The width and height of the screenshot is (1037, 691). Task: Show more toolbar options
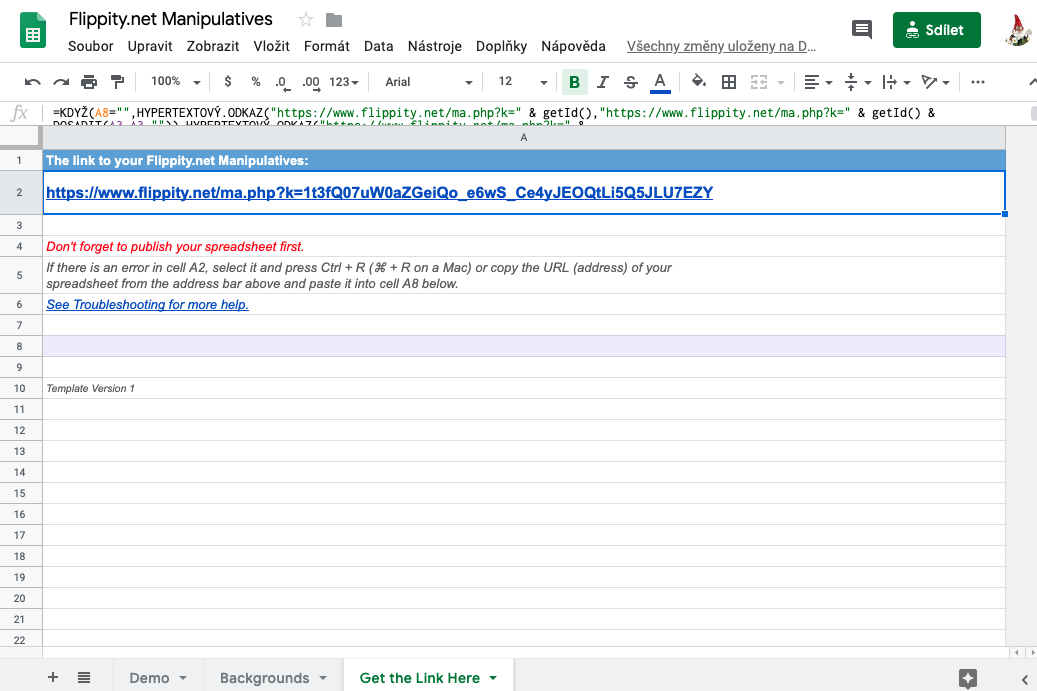click(x=977, y=82)
